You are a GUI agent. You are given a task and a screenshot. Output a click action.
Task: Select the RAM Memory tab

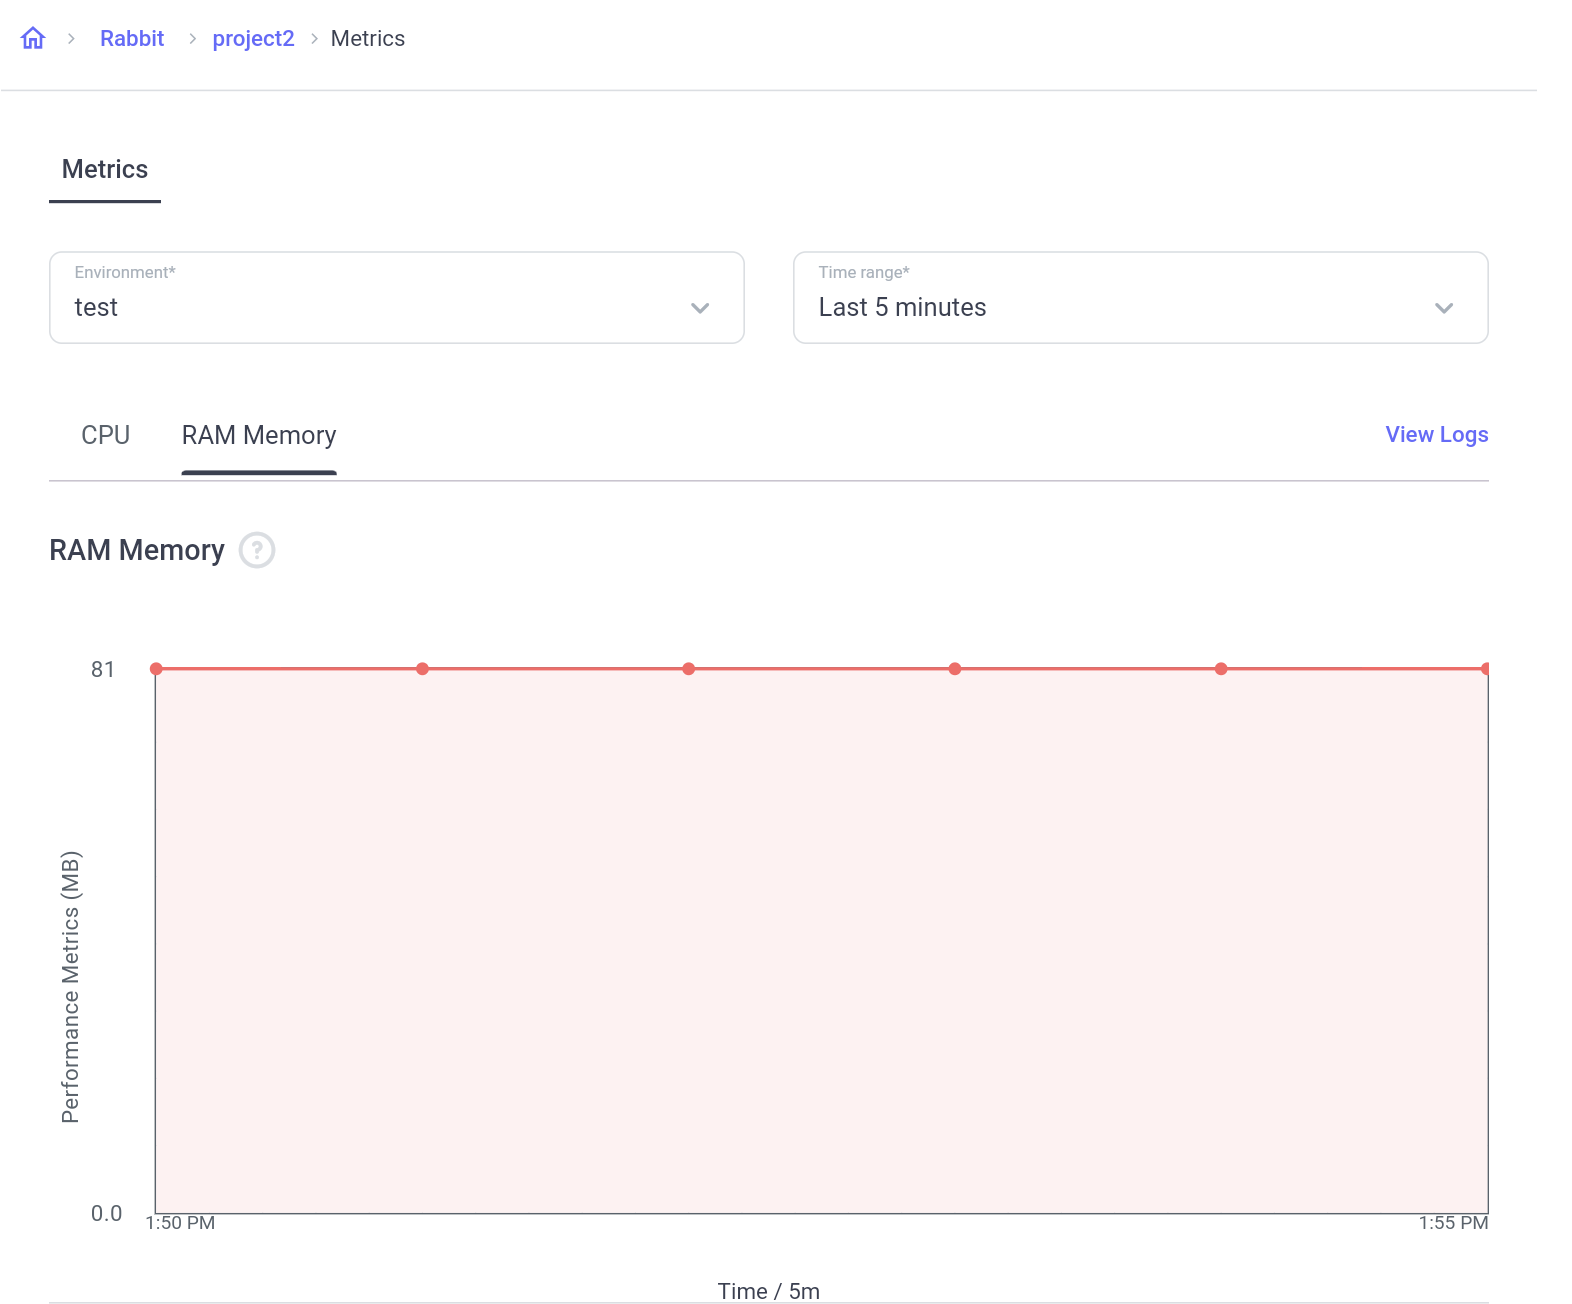[x=259, y=435]
